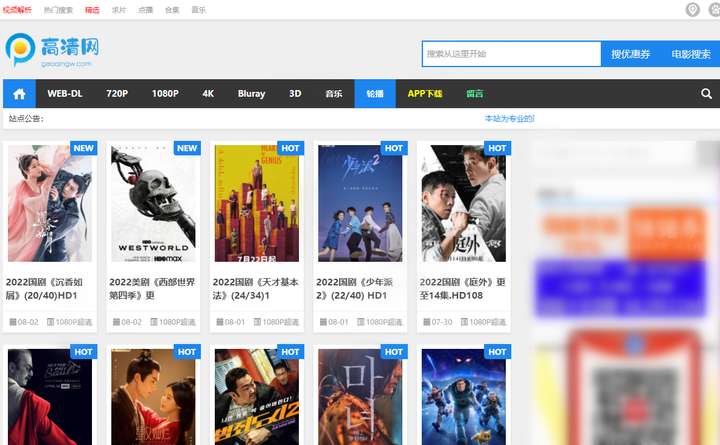Open title 2022国剧《庭外》更至14集
720x445 pixels.
[462, 289]
